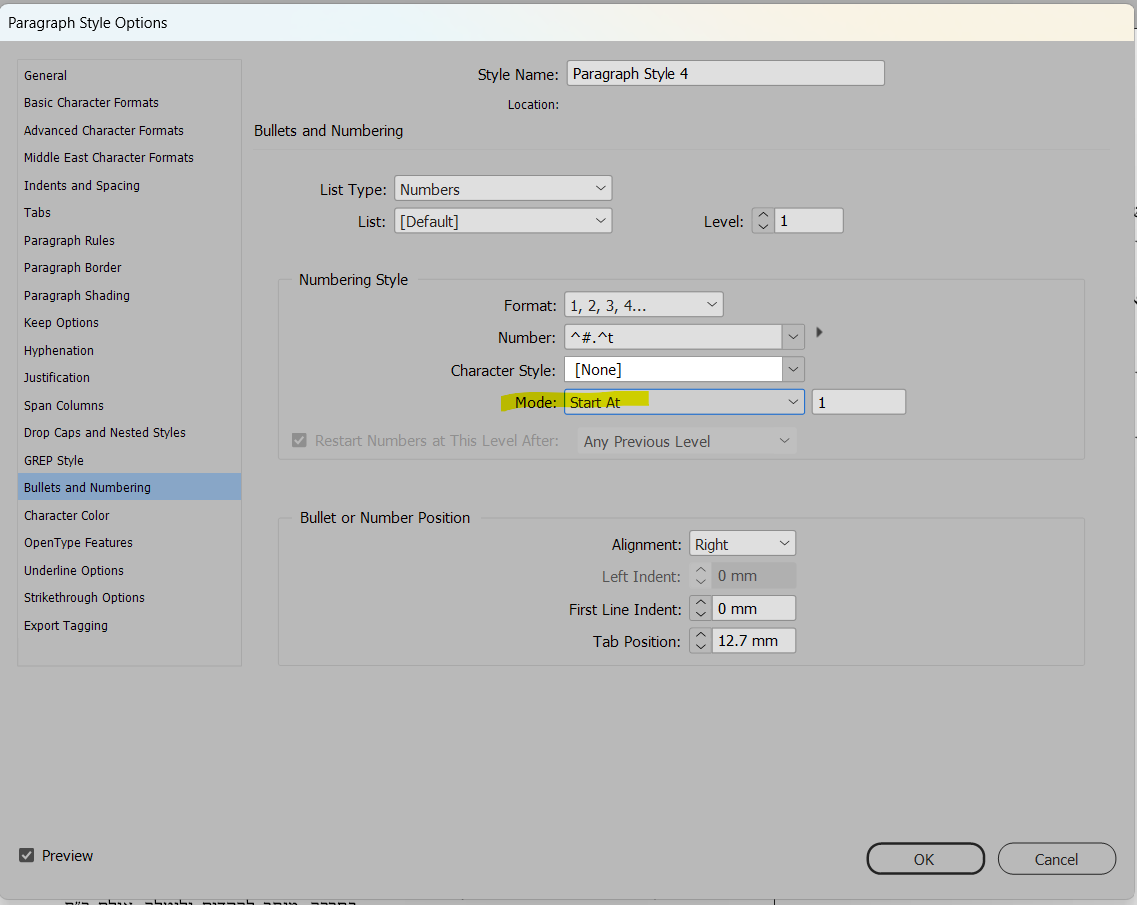Increase First Line Indent with up arrow

coord(700,603)
